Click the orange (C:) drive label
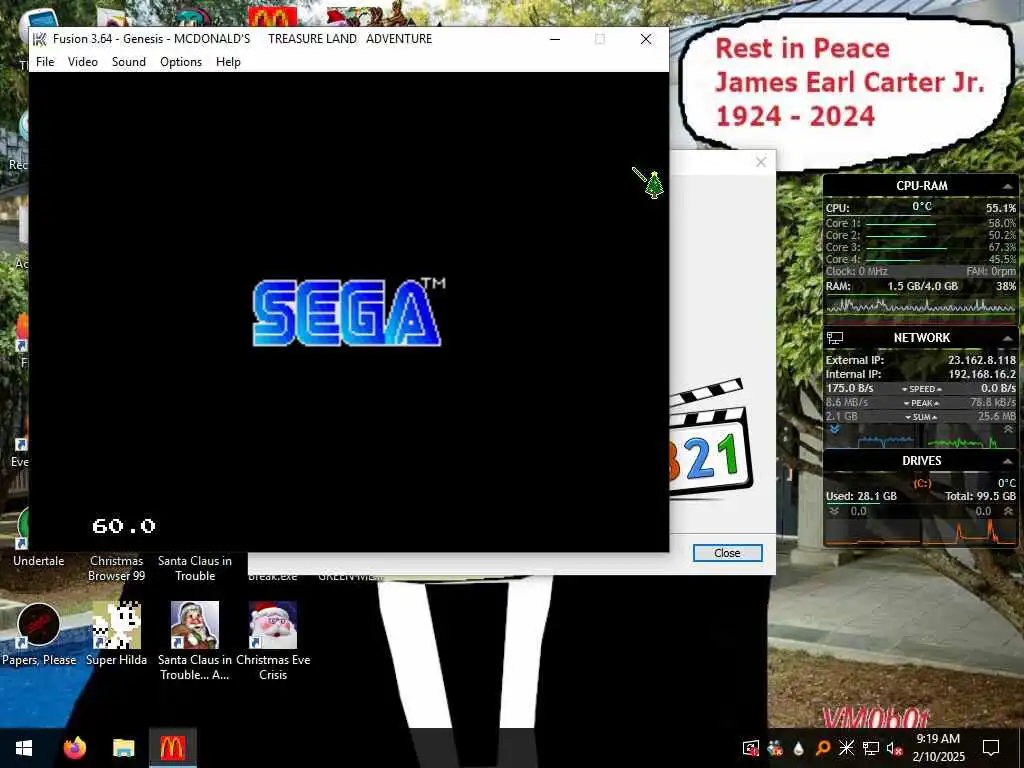Screen dimensions: 1024x768 [x=922, y=483]
